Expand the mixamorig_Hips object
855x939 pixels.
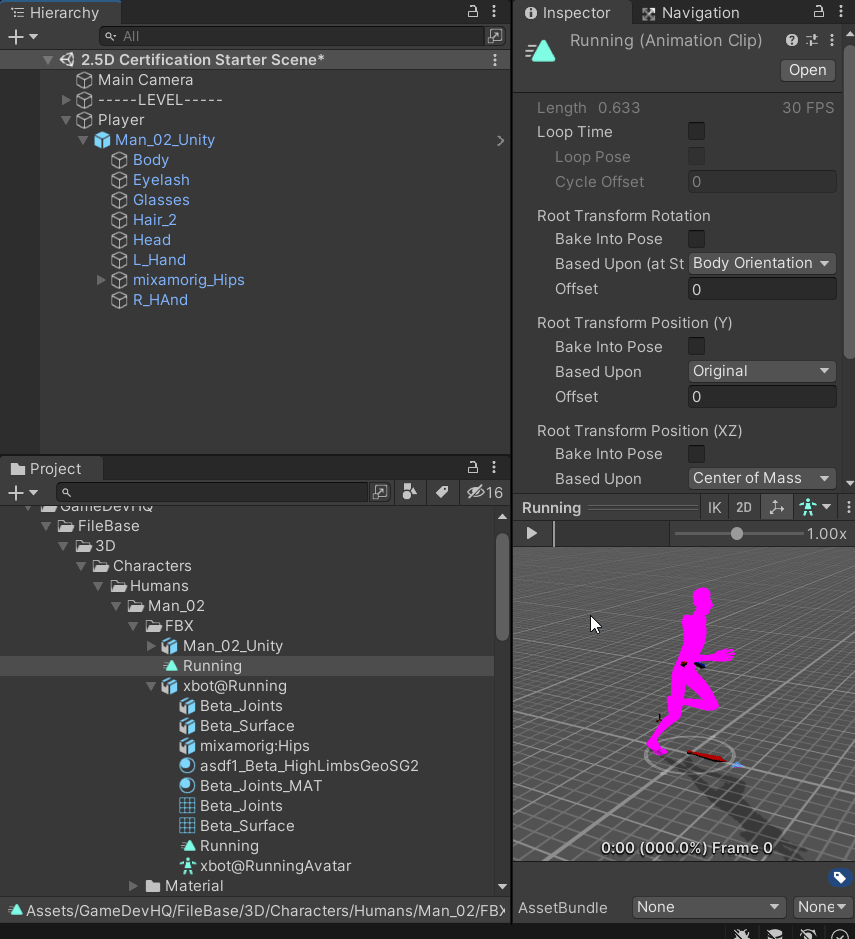(x=101, y=280)
